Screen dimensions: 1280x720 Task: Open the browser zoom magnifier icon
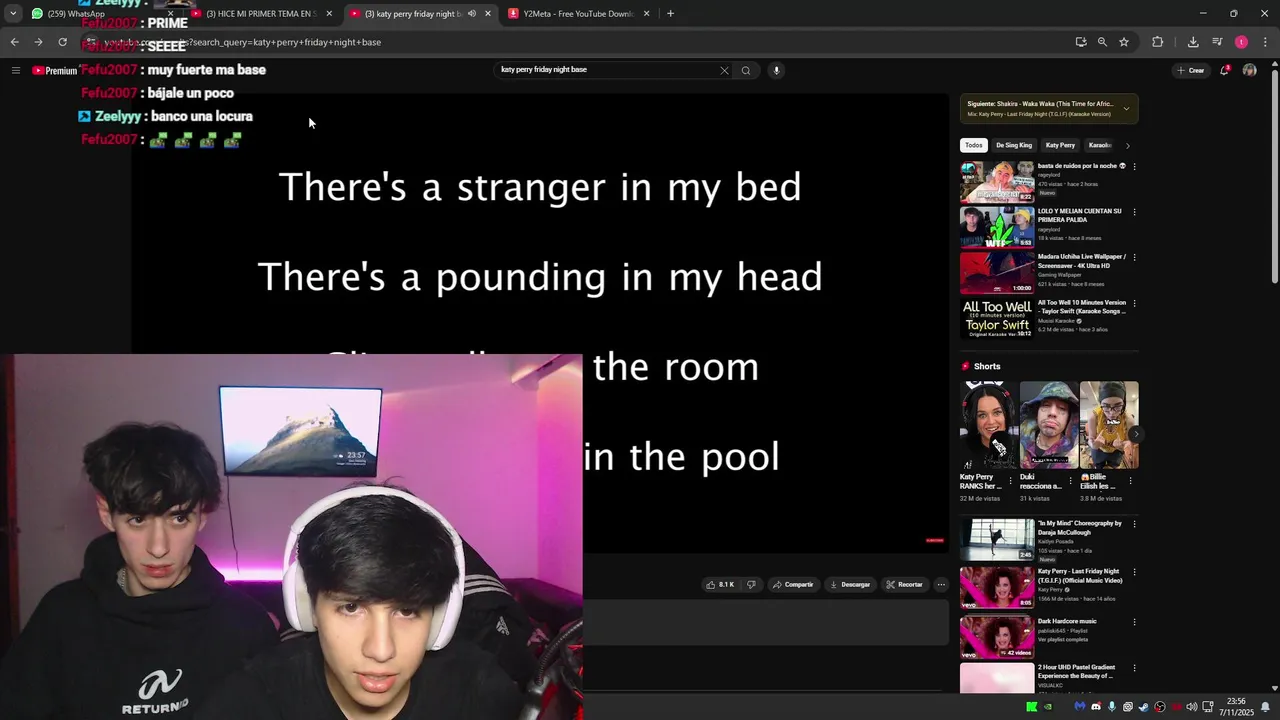click(x=1102, y=42)
